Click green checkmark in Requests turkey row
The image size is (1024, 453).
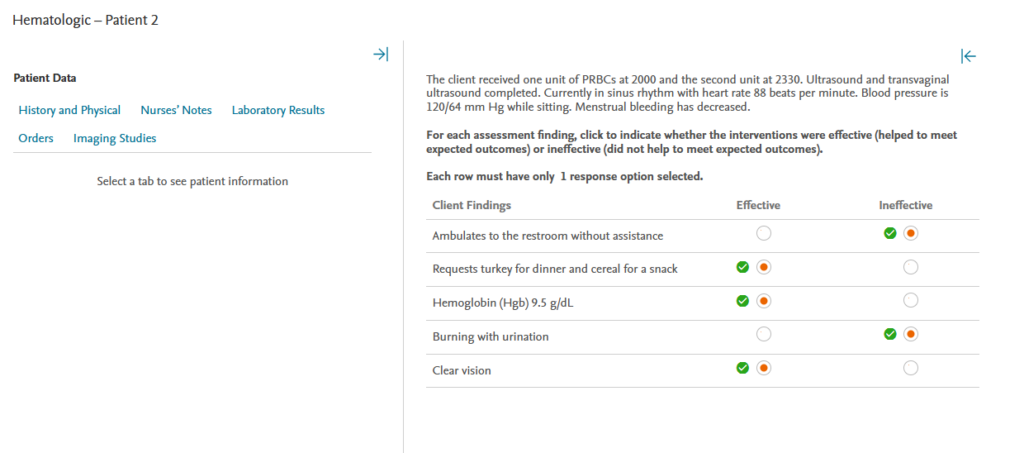(x=742, y=267)
